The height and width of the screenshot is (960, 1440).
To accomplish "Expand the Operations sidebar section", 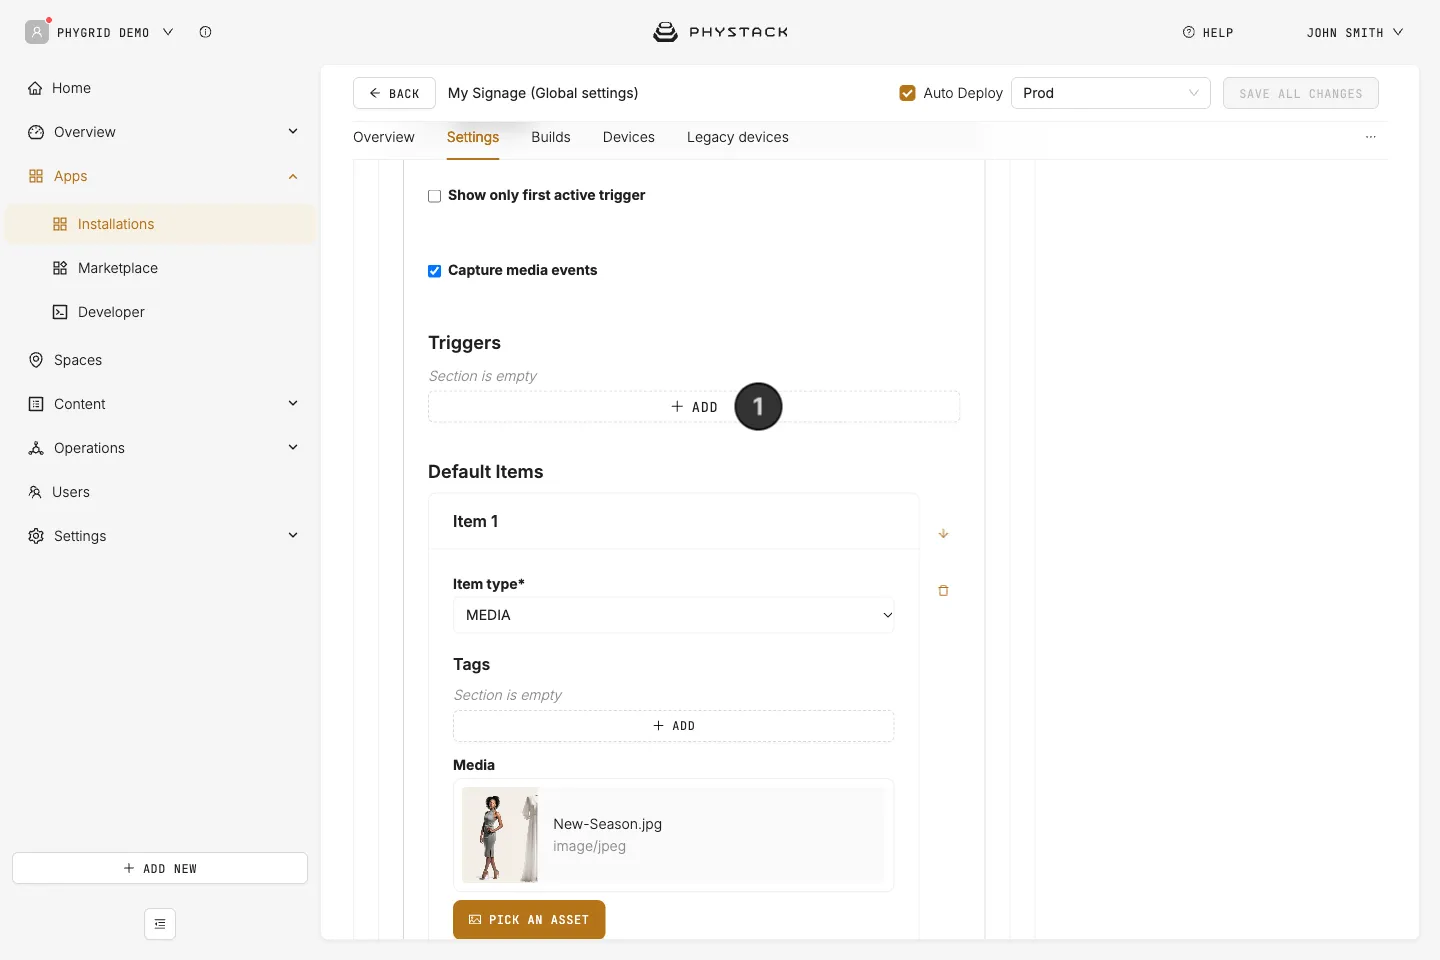I will pos(293,448).
